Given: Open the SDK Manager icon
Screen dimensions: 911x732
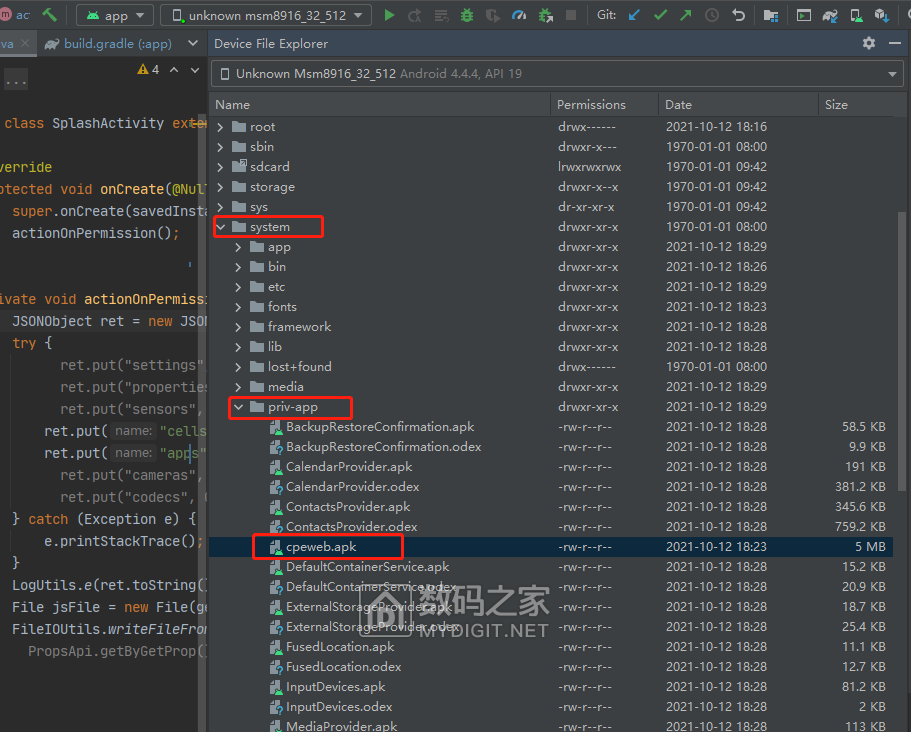Looking at the screenshot, I should click(x=881, y=15).
